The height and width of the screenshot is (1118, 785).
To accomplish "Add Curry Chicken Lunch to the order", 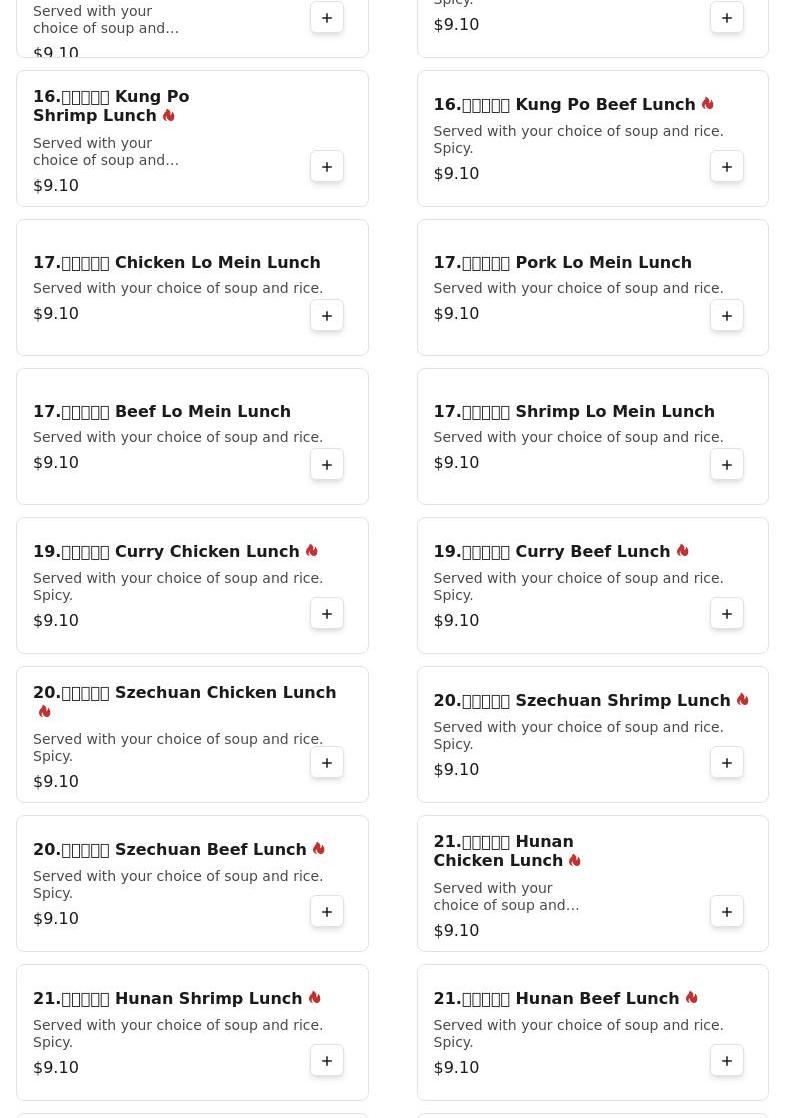I will [327, 614].
